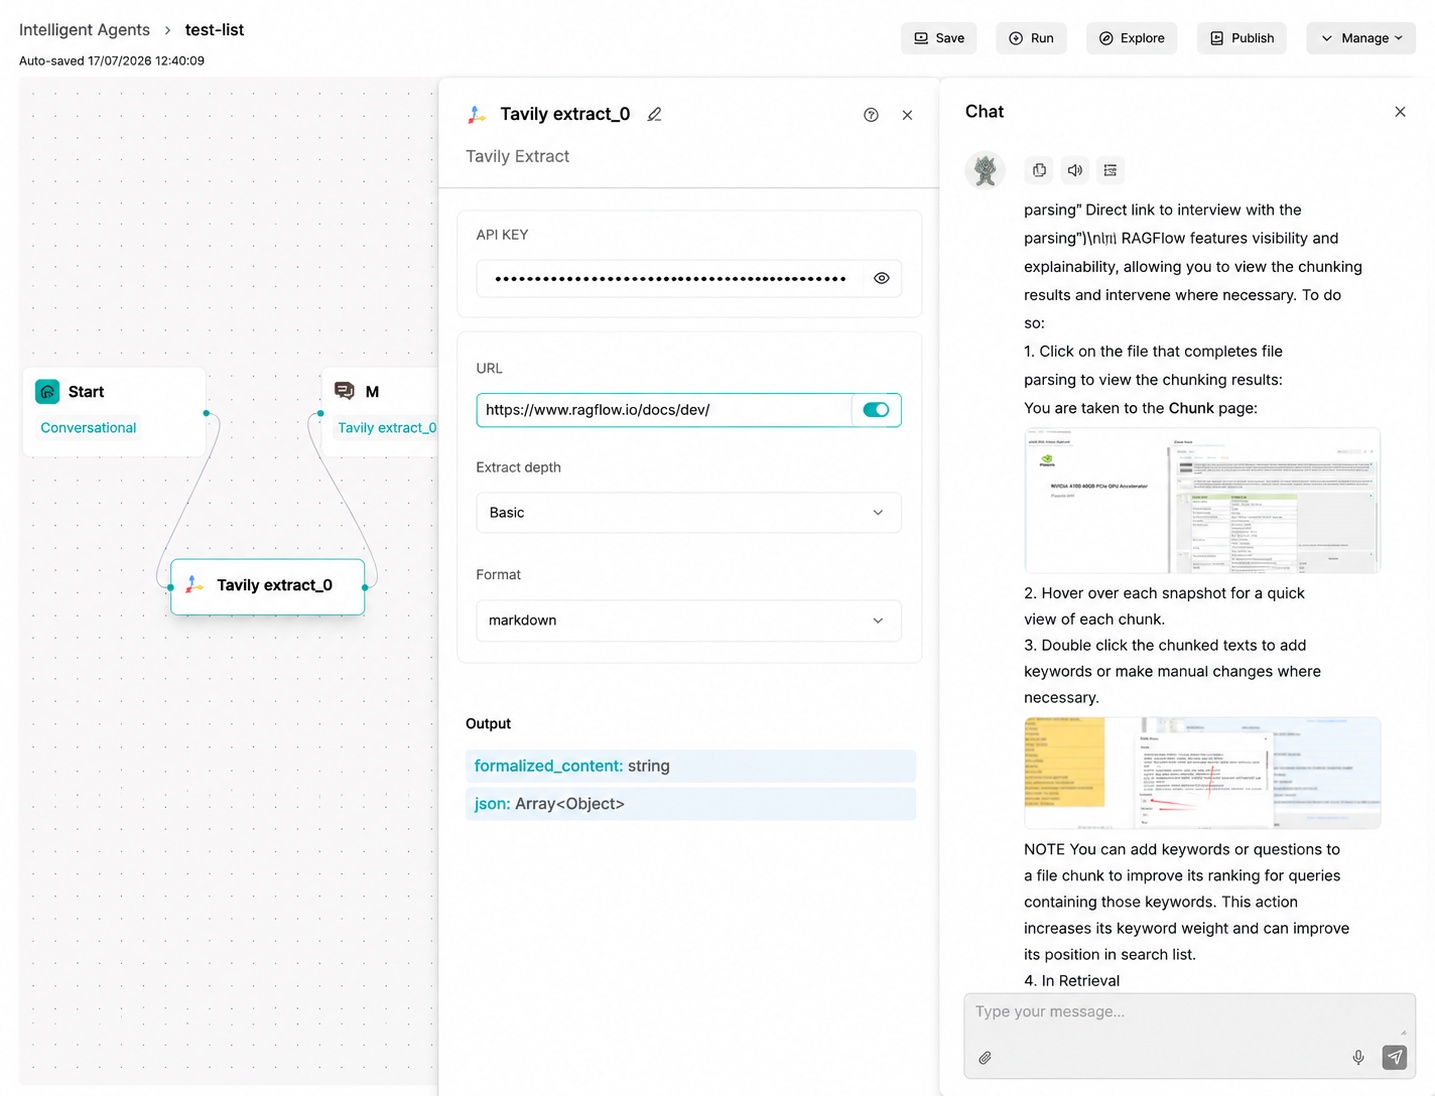Click the Chat panel title
Image resolution: width=1435 pixels, height=1096 pixels.
(x=984, y=112)
